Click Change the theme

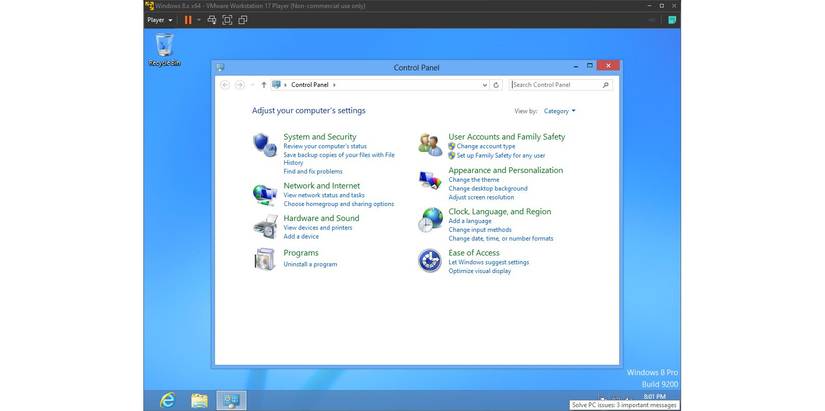pos(474,180)
